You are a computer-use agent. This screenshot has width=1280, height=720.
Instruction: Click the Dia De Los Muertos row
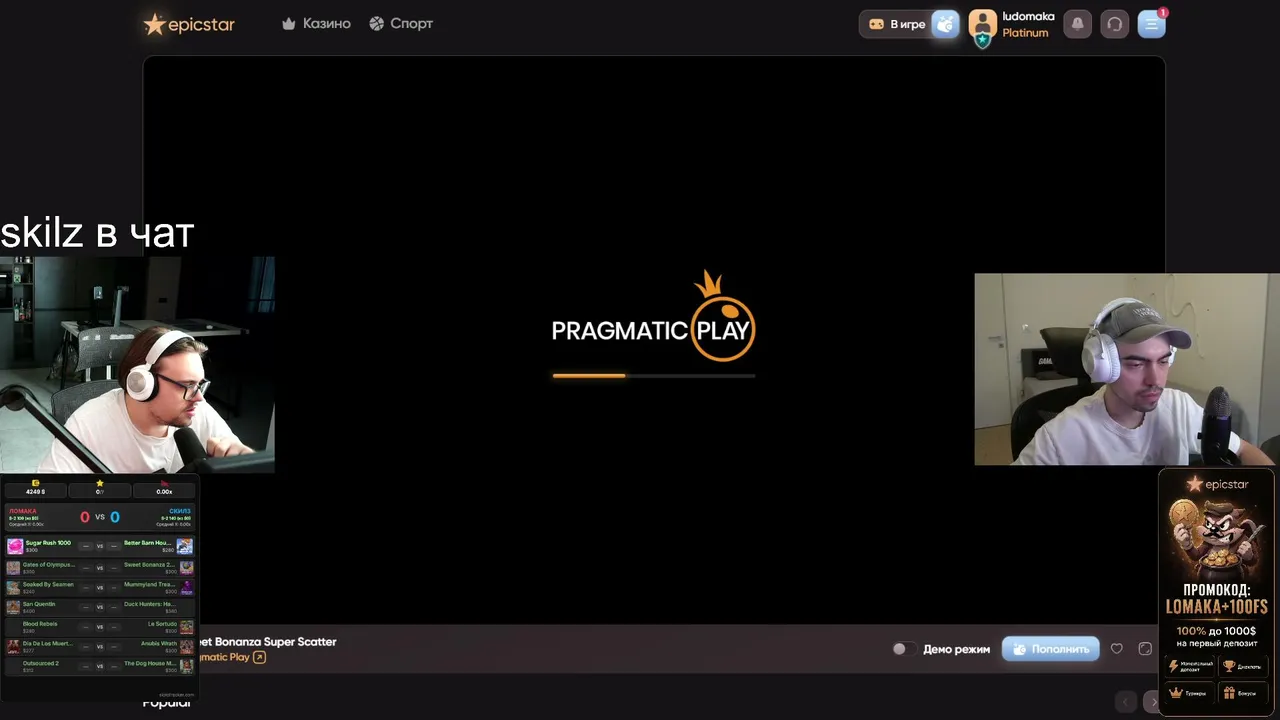pos(99,646)
